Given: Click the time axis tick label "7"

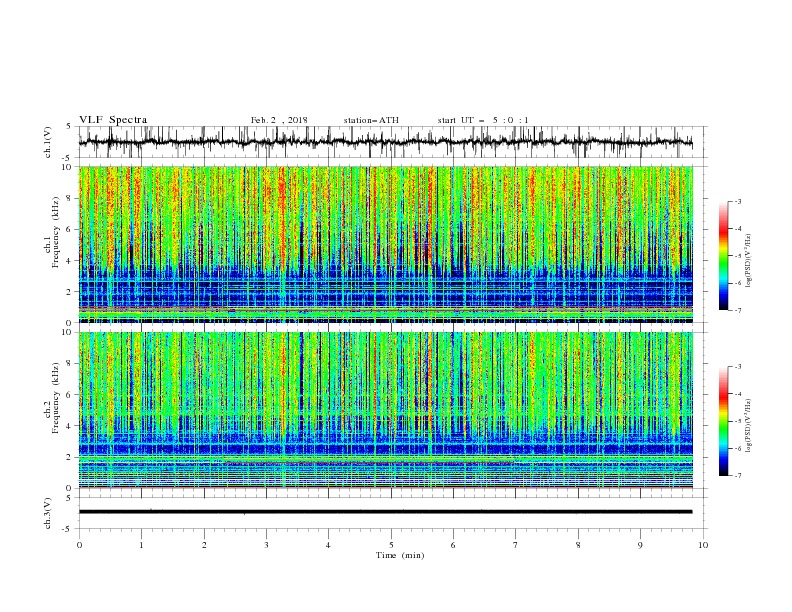Looking at the screenshot, I should pos(516,545).
